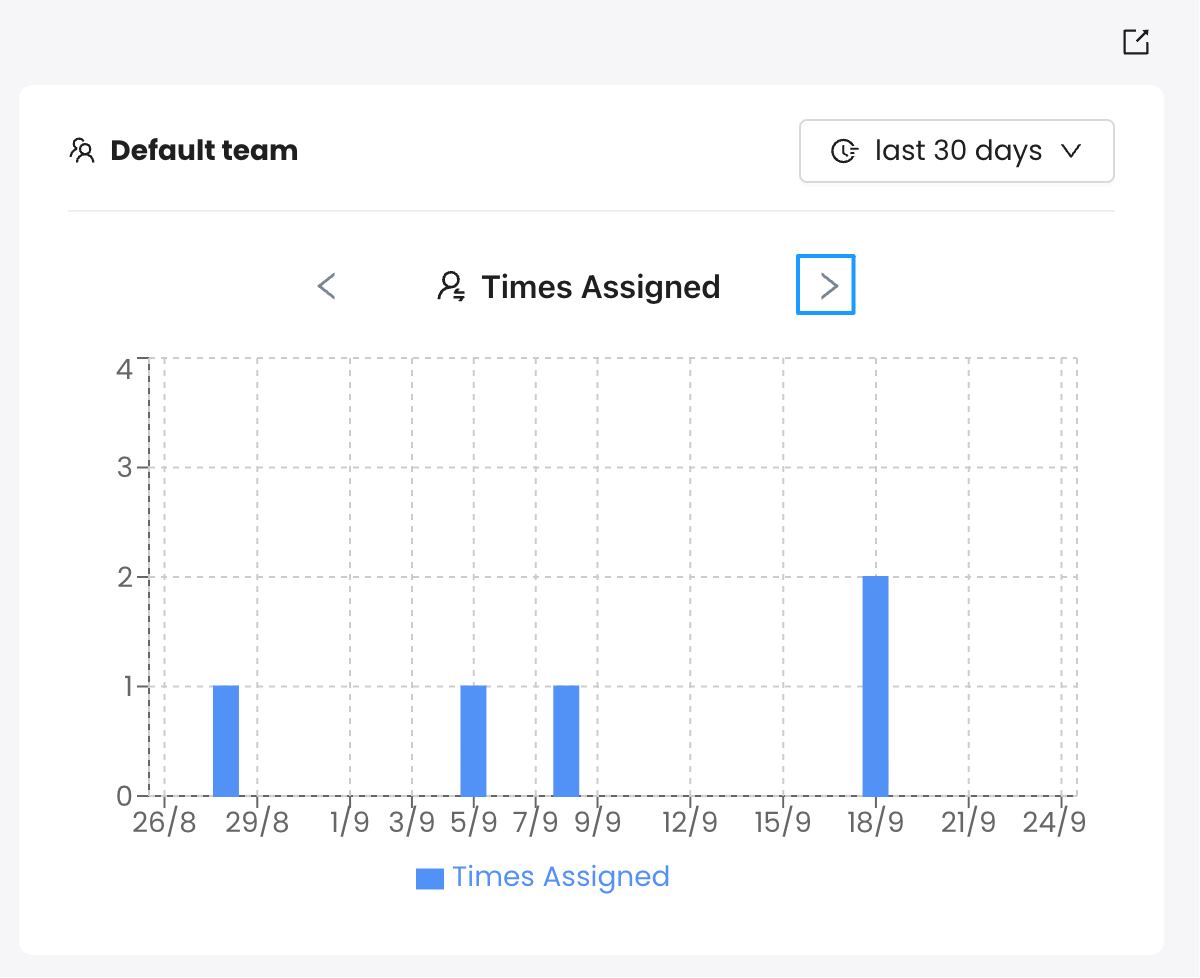Screen dimensions: 1200x978
Task: Open the pop-out icon at top right
Action: click(x=1135, y=42)
